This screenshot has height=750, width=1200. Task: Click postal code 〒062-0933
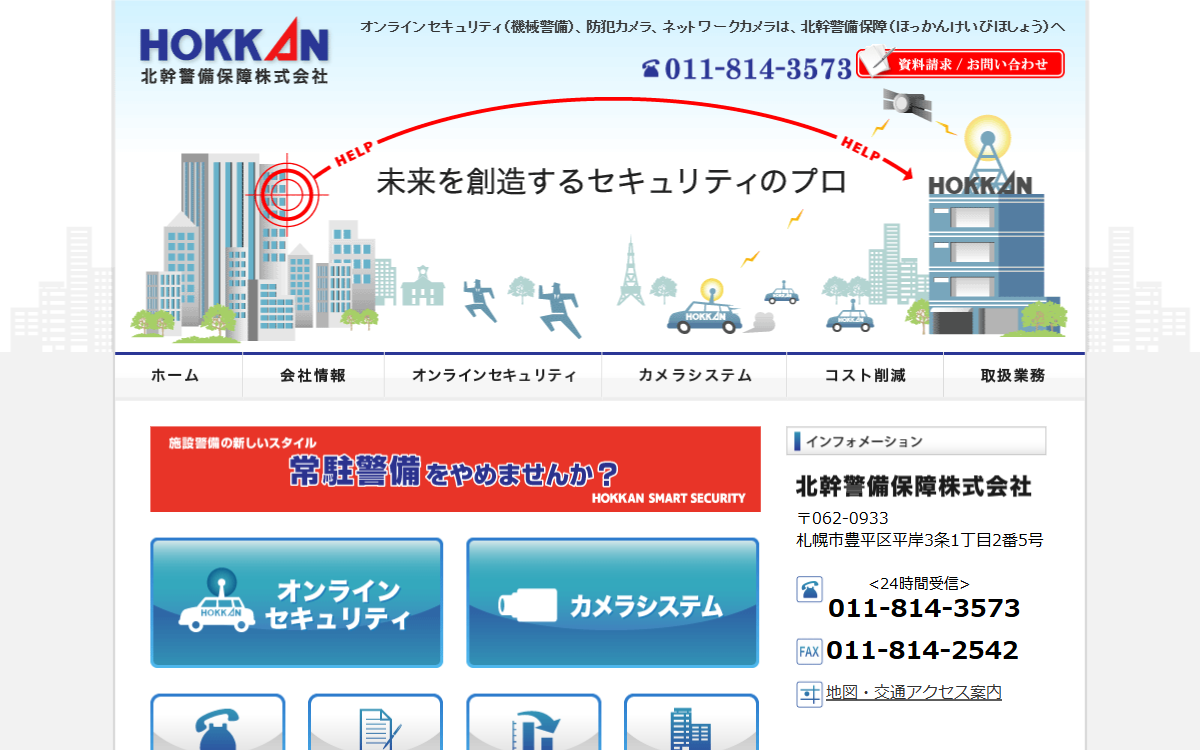coord(843,518)
